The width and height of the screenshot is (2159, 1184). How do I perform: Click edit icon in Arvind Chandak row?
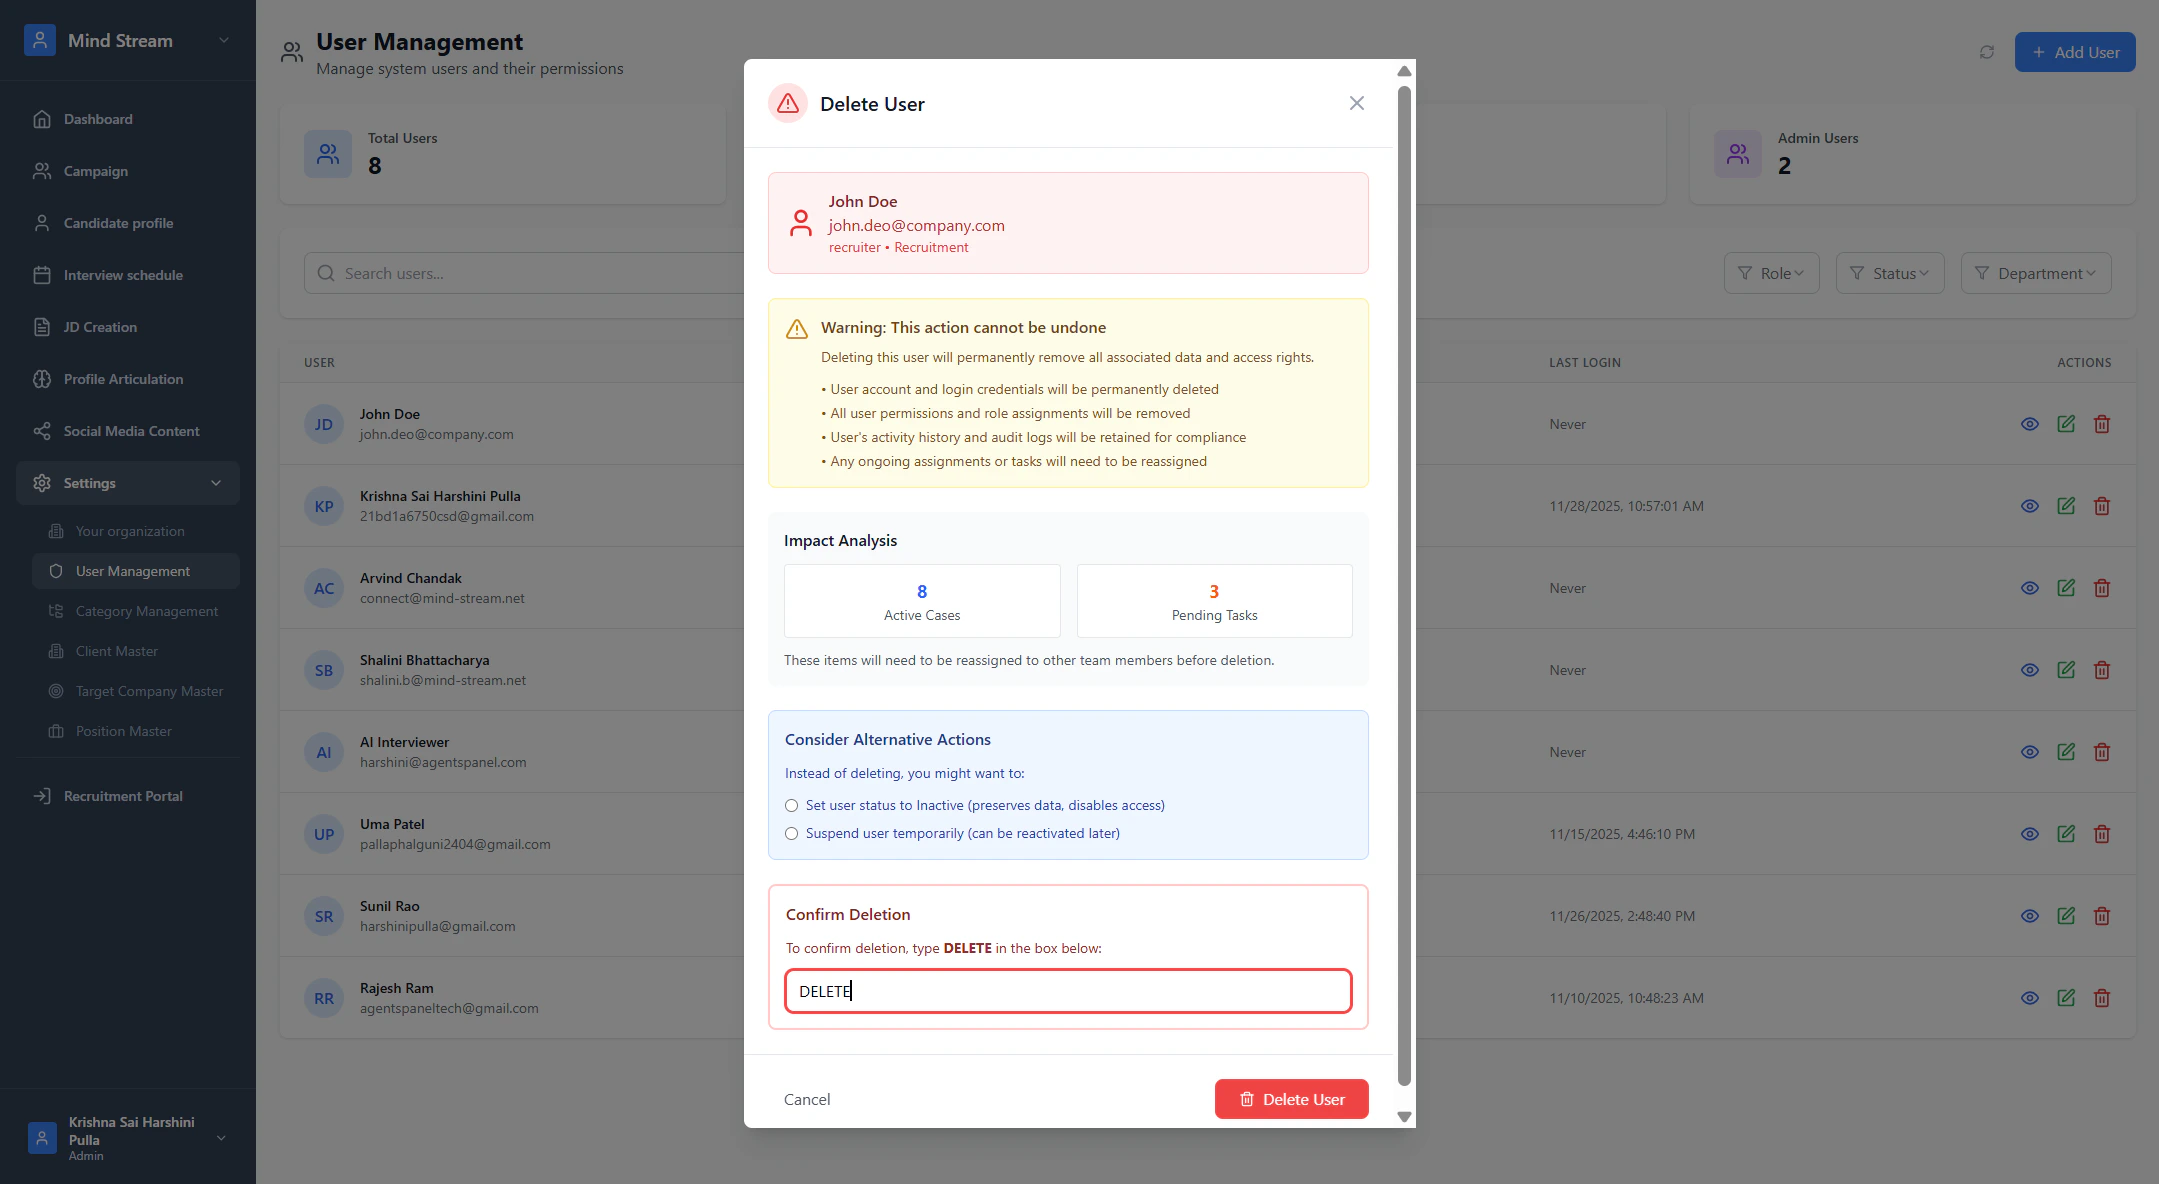tap(2066, 588)
